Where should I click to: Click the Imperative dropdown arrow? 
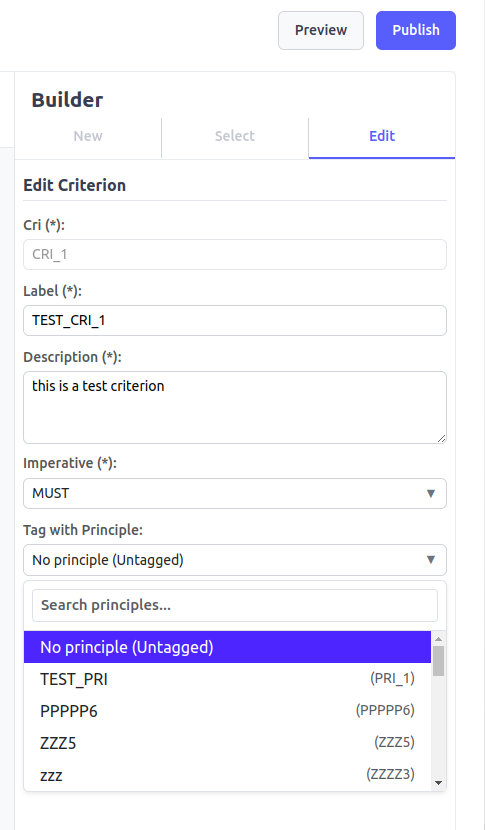[430, 493]
